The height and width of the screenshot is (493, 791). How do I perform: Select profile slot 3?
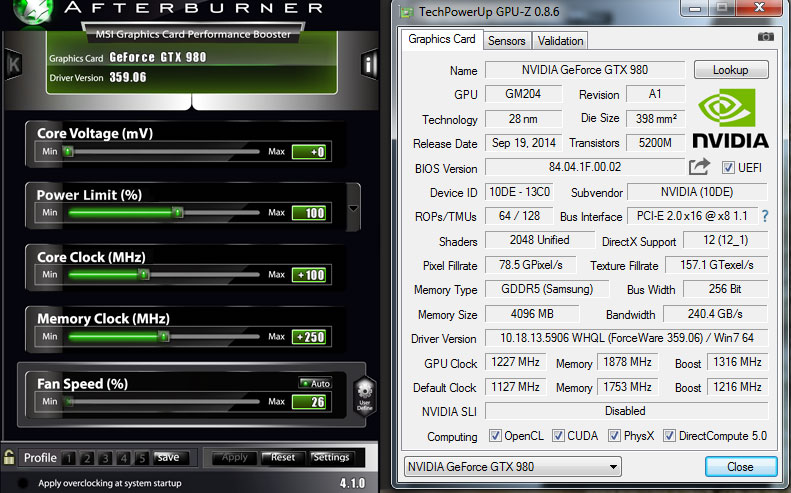pyautogui.click(x=105, y=458)
